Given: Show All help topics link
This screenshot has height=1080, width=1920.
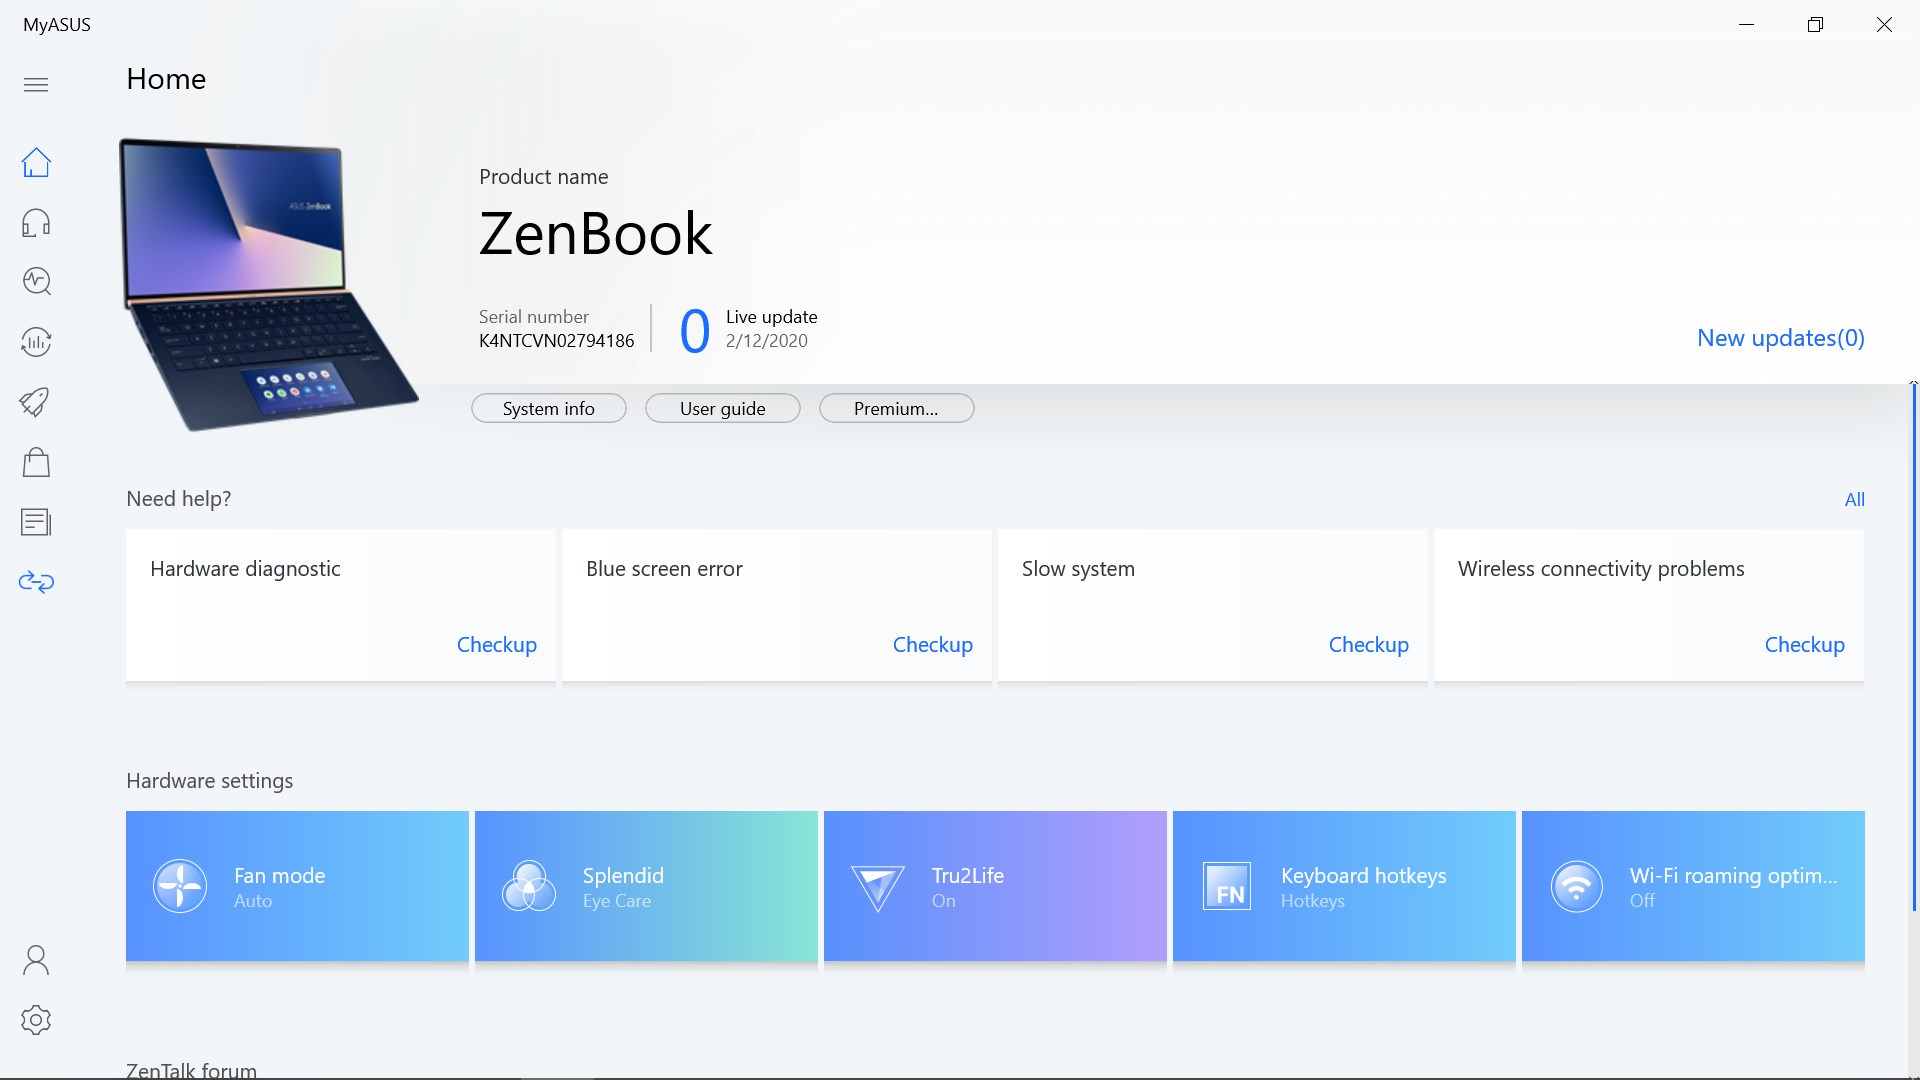Looking at the screenshot, I should (x=1854, y=499).
